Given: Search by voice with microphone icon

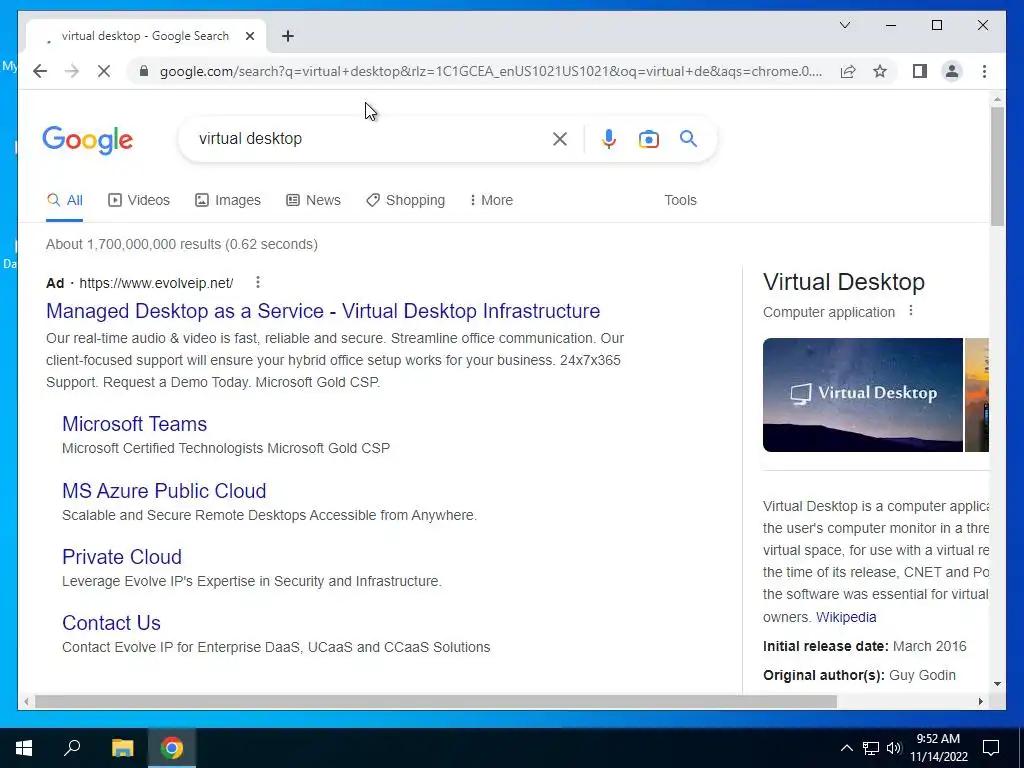Looking at the screenshot, I should [609, 138].
